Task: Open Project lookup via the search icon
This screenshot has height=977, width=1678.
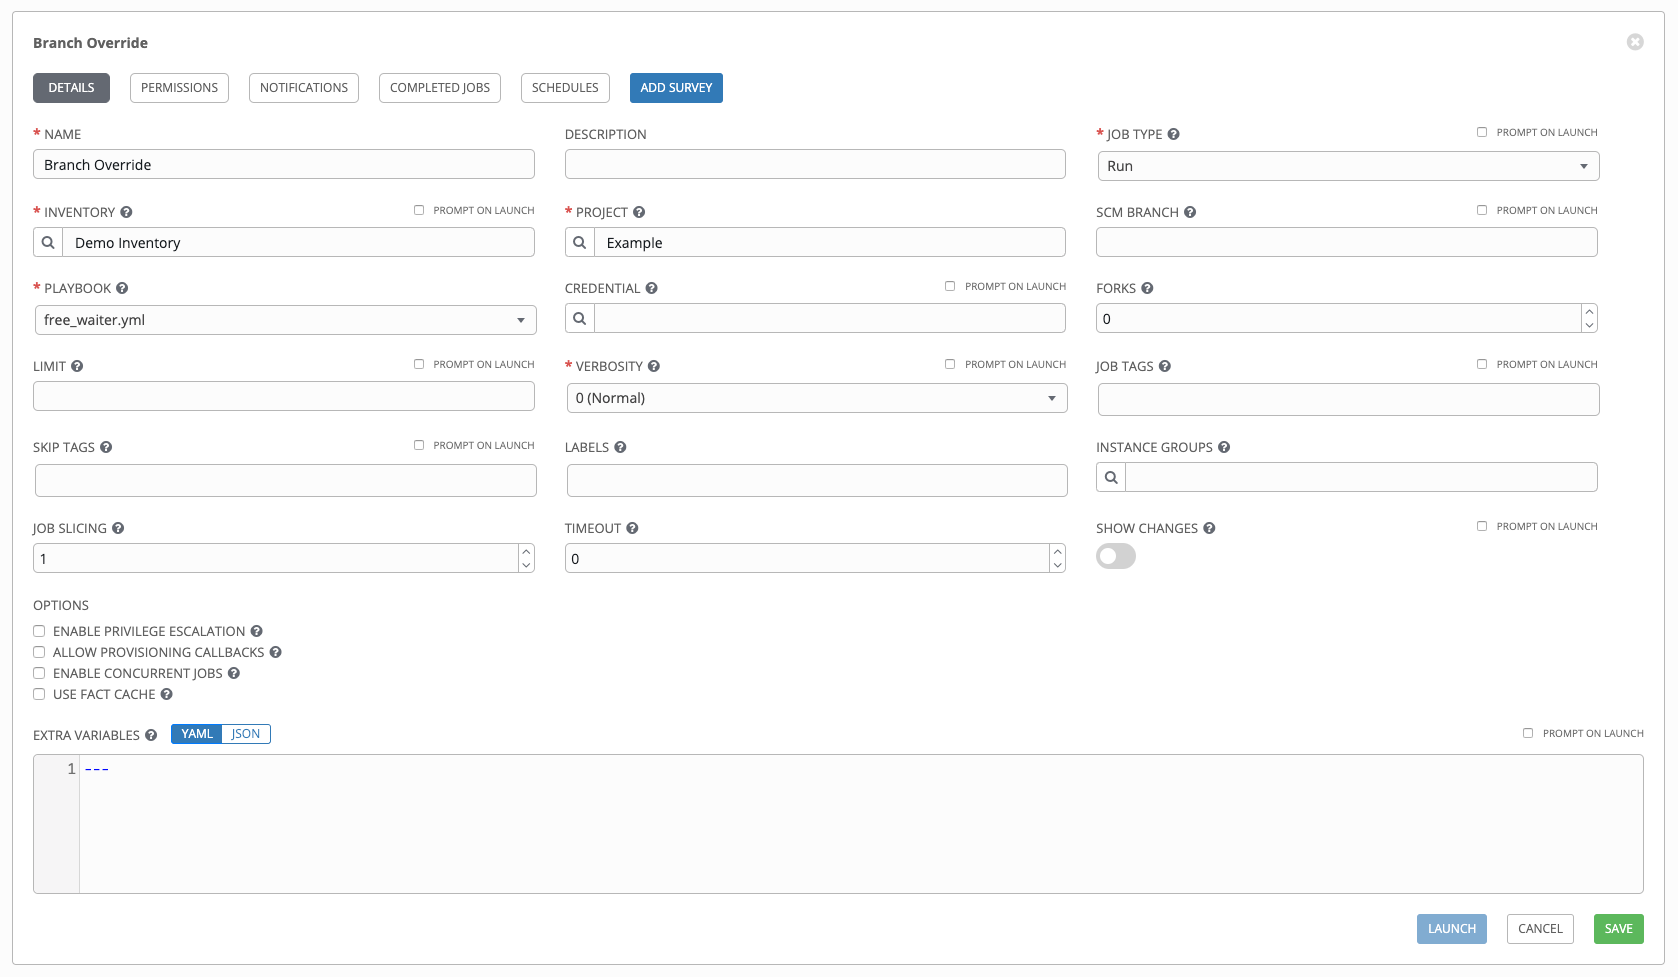Action: pyautogui.click(x=580, y=242)
